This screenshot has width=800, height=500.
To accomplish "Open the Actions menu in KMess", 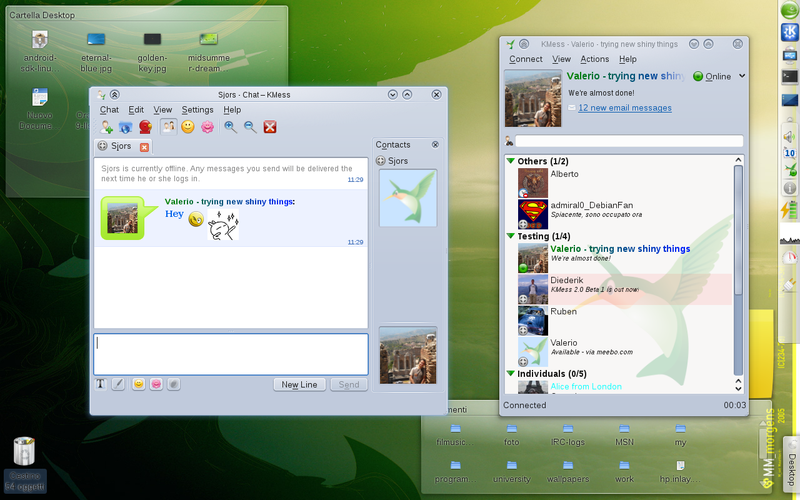I will (x=594, y=60).
